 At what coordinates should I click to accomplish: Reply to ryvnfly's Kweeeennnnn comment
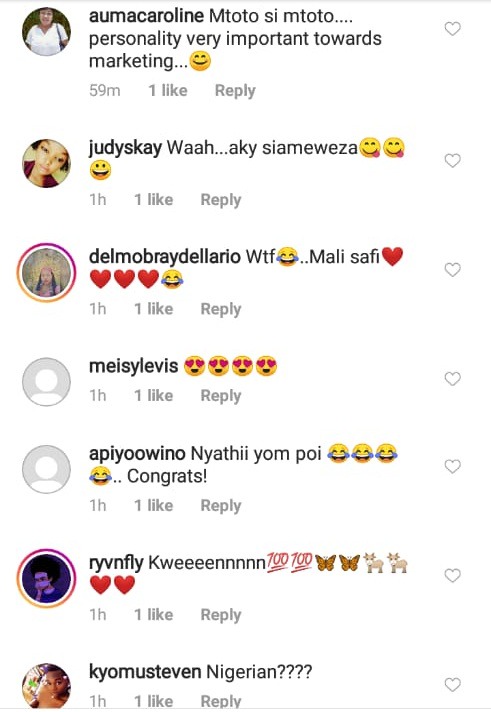click(221, 615)
